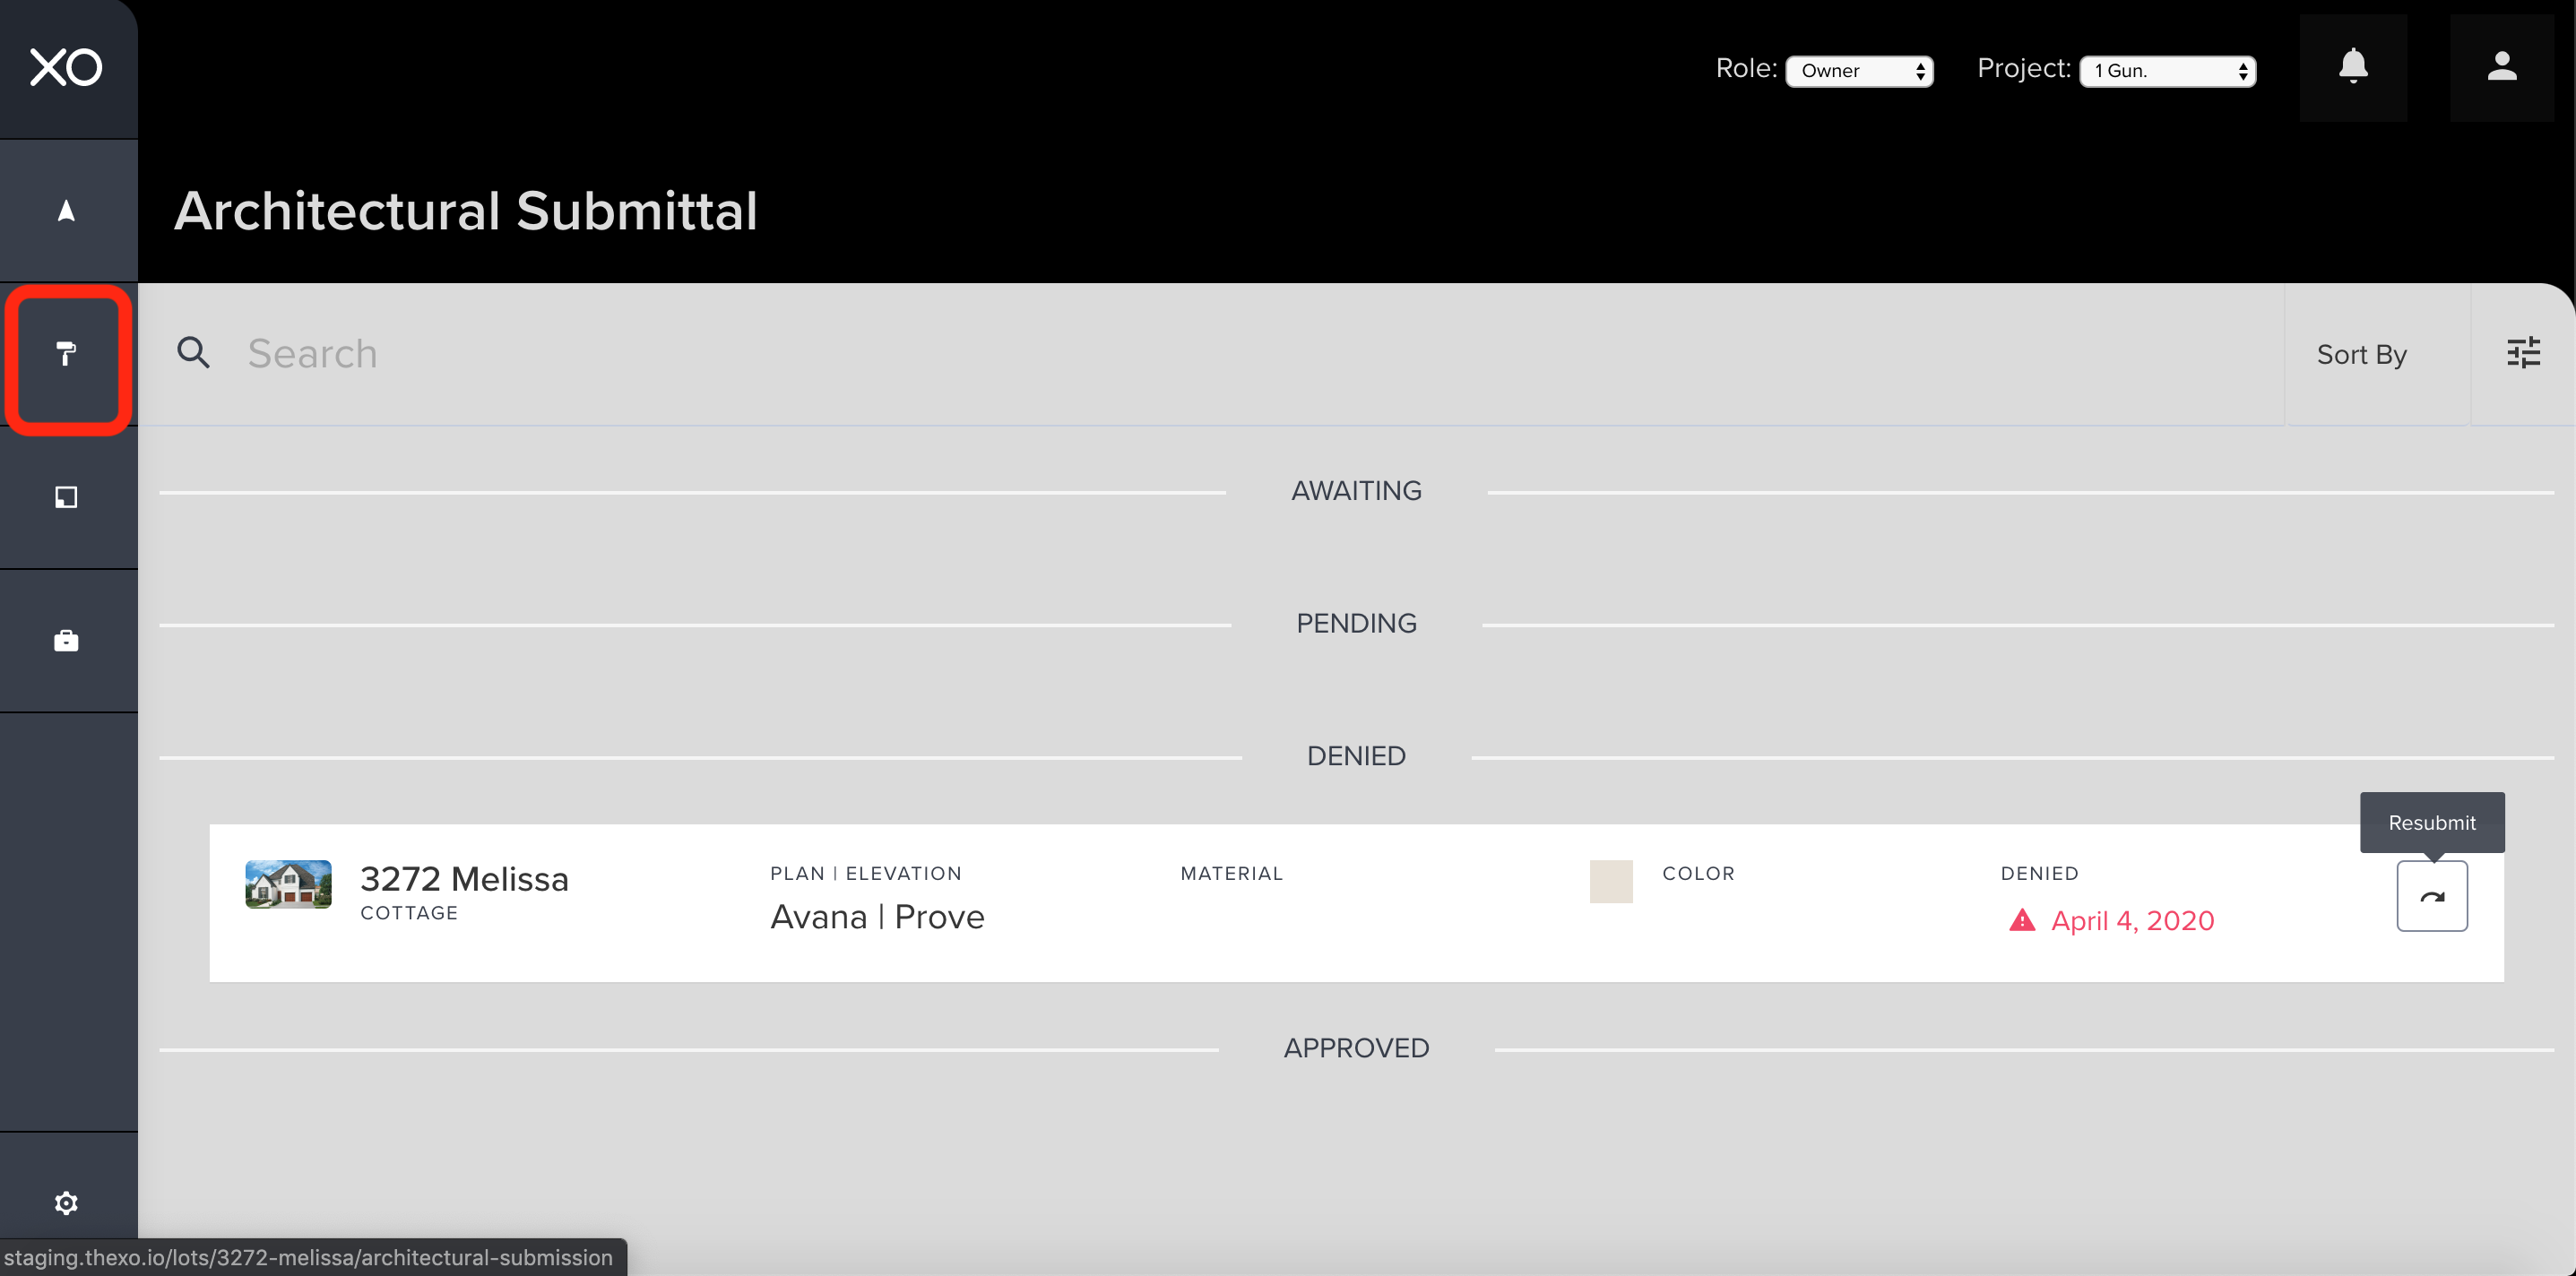
Task: Open the user profile icon
Action: pyautogui.click(x=2501, y=67)
